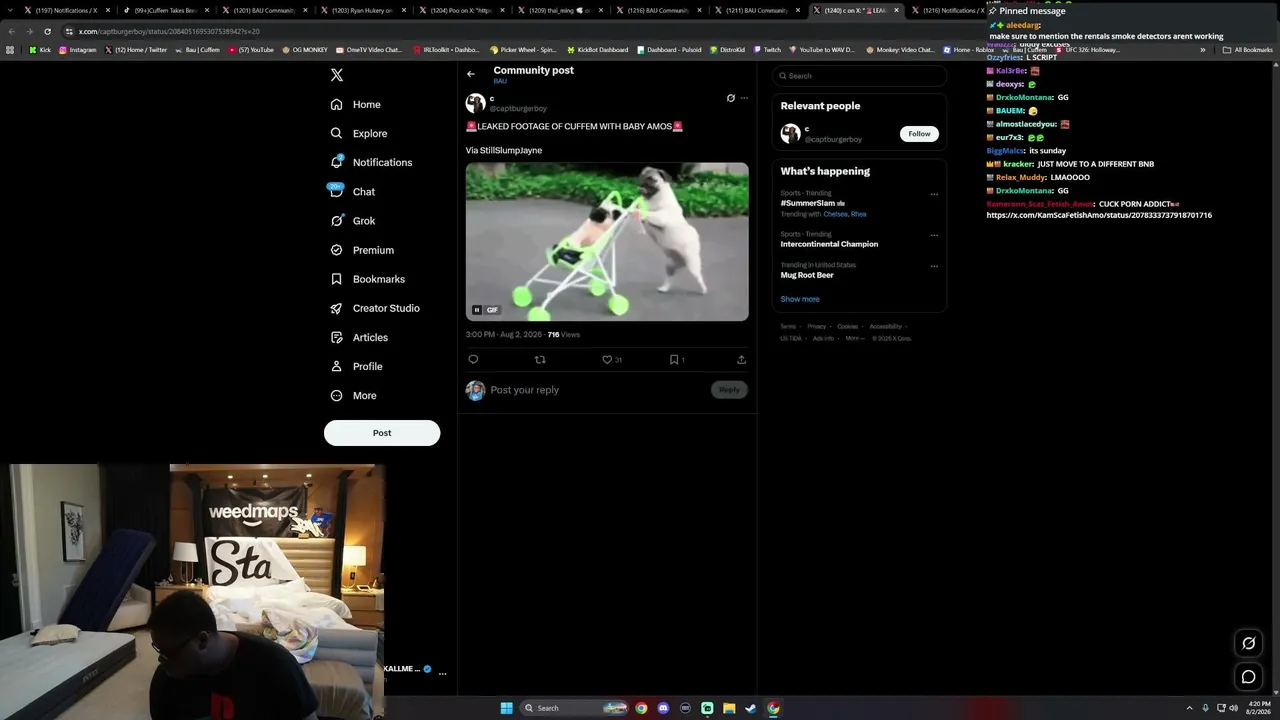
Task: Open the footer More link
Action: click(x=855, y=338)
